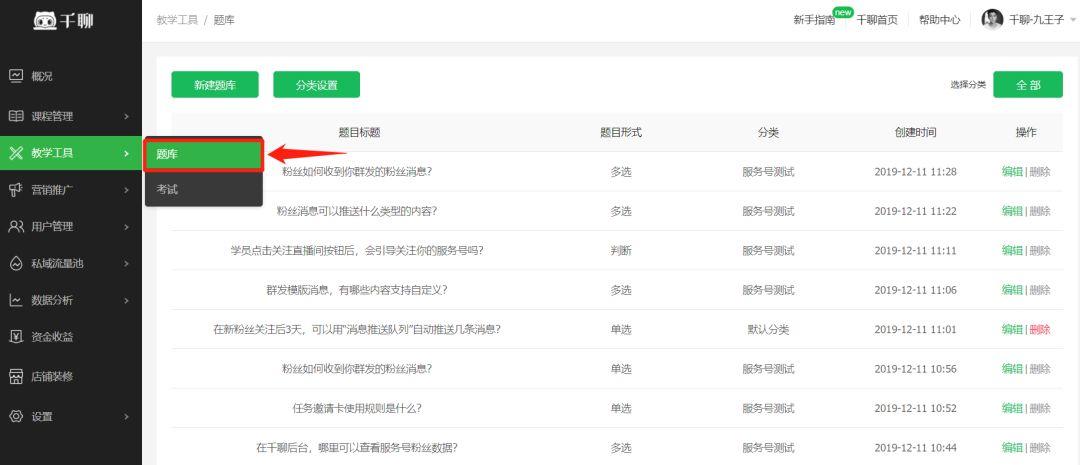This screenshot has height=465, width=1080.
Task: Expand the 数据分析 chevron
Action: coord(126,300)
